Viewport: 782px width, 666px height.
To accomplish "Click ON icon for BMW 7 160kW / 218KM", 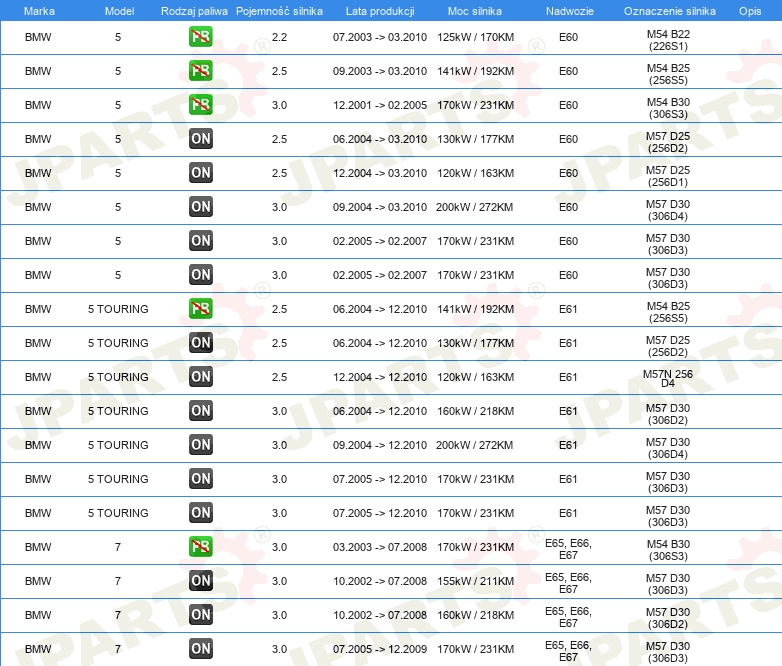I will coord(200,615).
